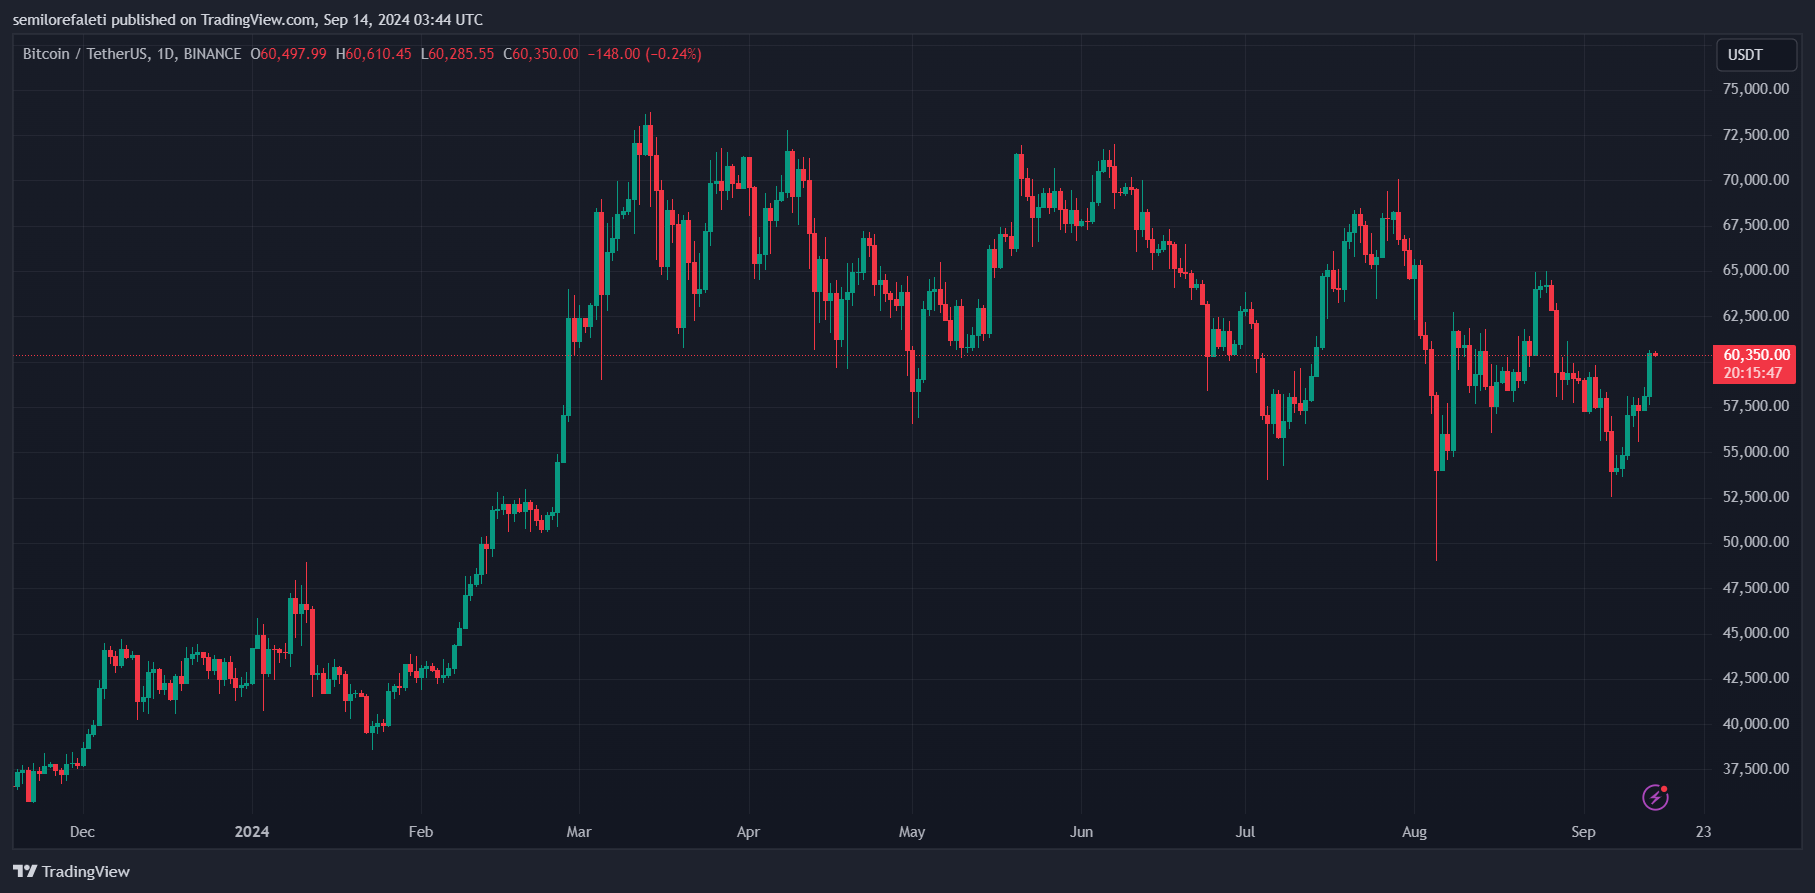Screen dimensions: 1815x893
Task: Click the Mar label on time axis
Action: pyautogui.click(x=579, y=832)
